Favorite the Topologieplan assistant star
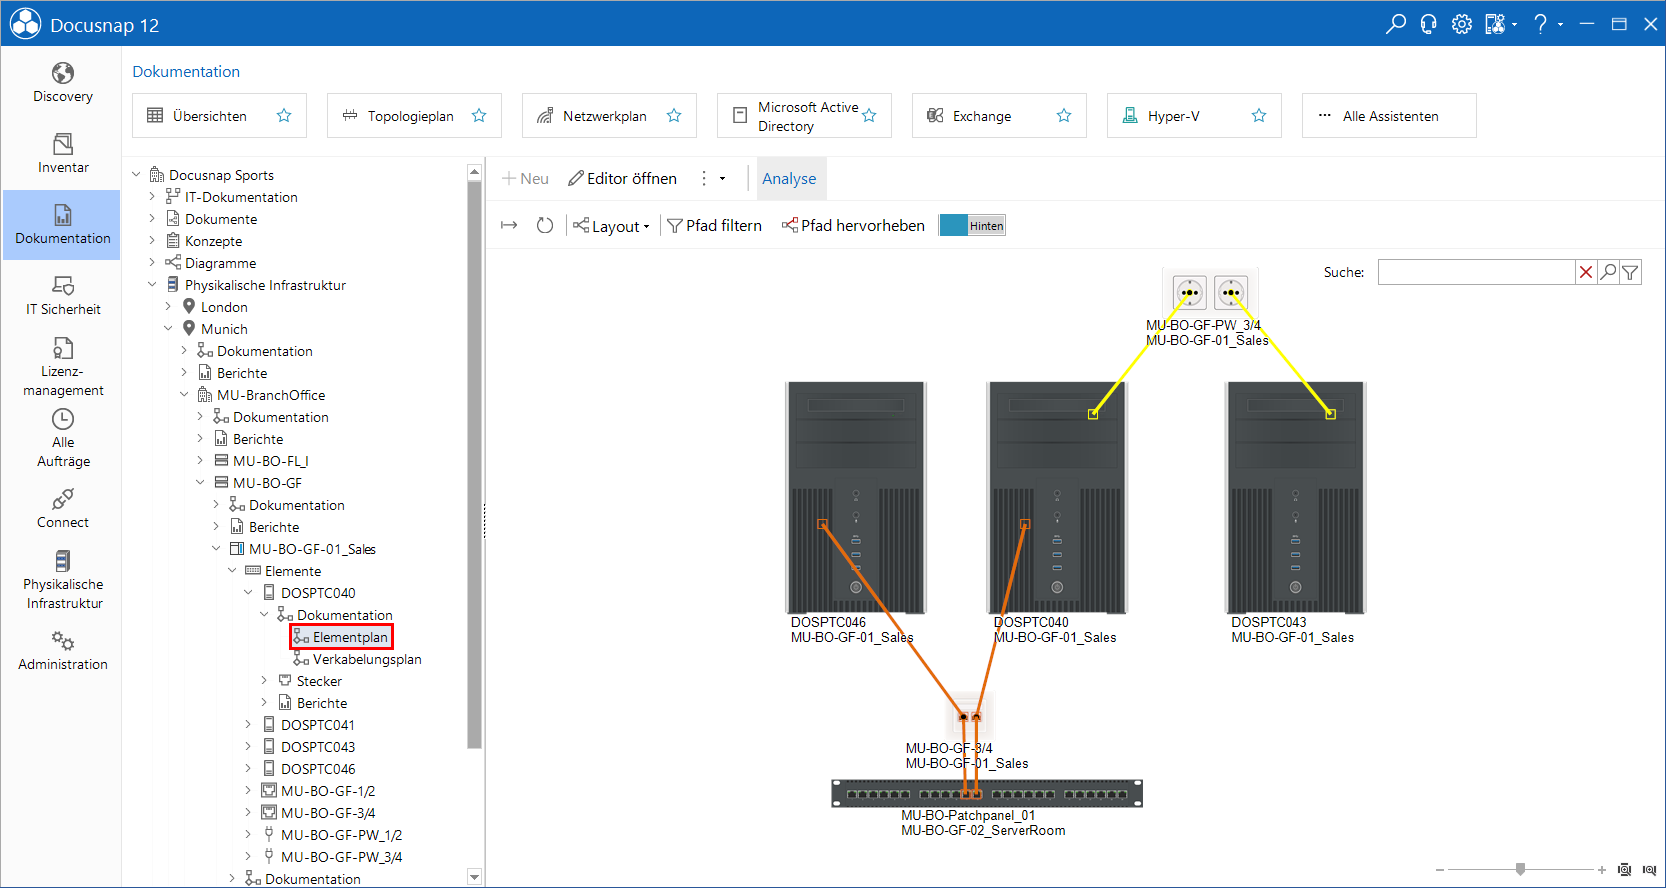1666x888 pixels. tap(479, 116)
